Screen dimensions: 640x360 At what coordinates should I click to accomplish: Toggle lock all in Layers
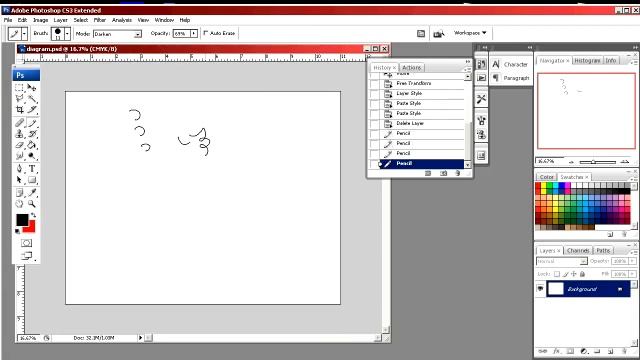(582, 274)
